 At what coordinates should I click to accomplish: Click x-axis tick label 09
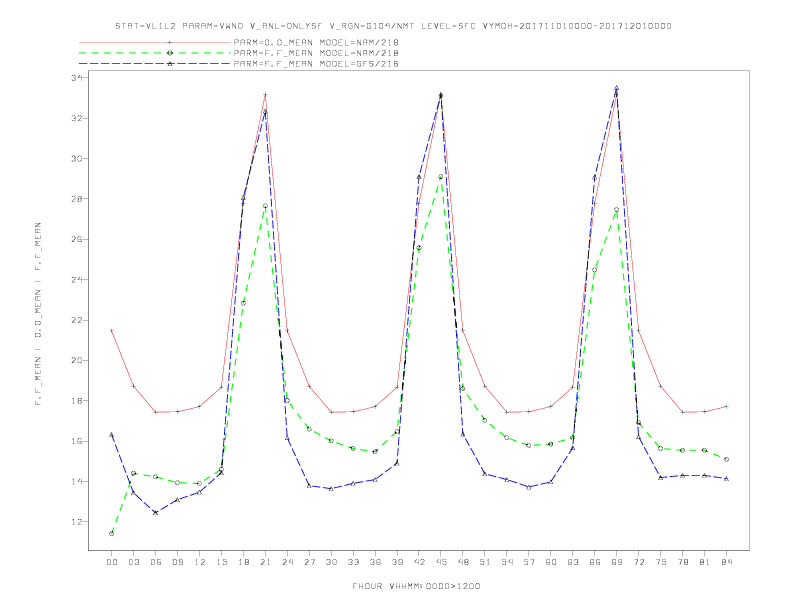[x=178, y=562]
